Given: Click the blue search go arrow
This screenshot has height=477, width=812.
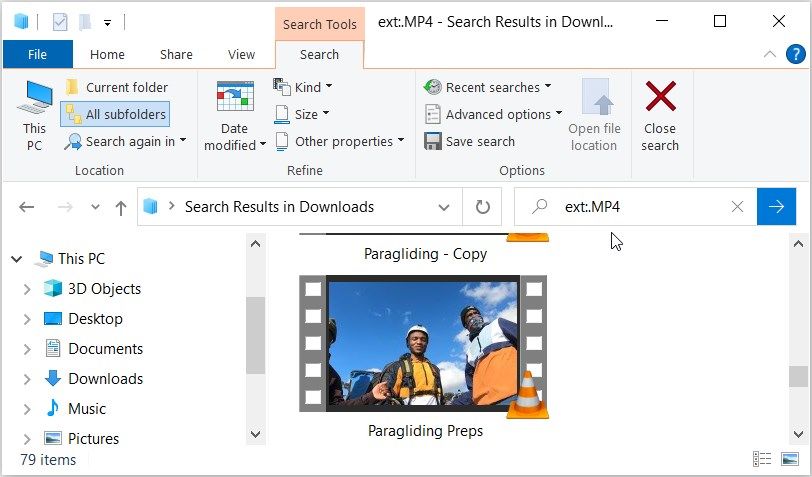Looking at the screenshot, I should (776, 207).
